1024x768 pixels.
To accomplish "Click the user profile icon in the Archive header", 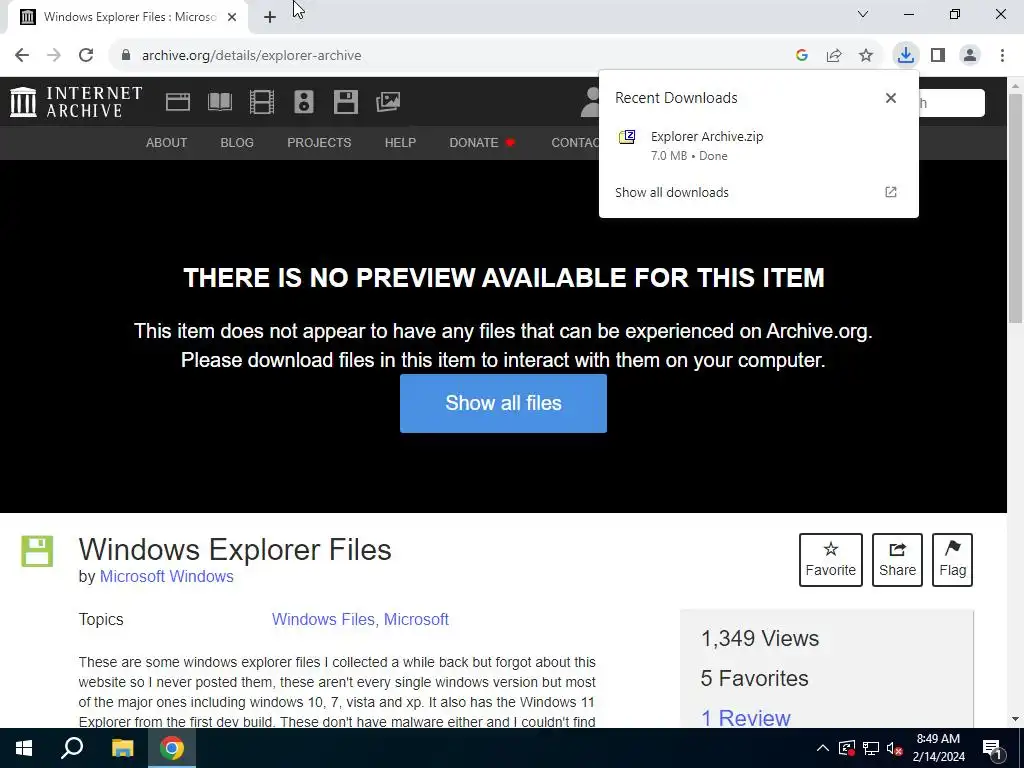I will (590, 102).
